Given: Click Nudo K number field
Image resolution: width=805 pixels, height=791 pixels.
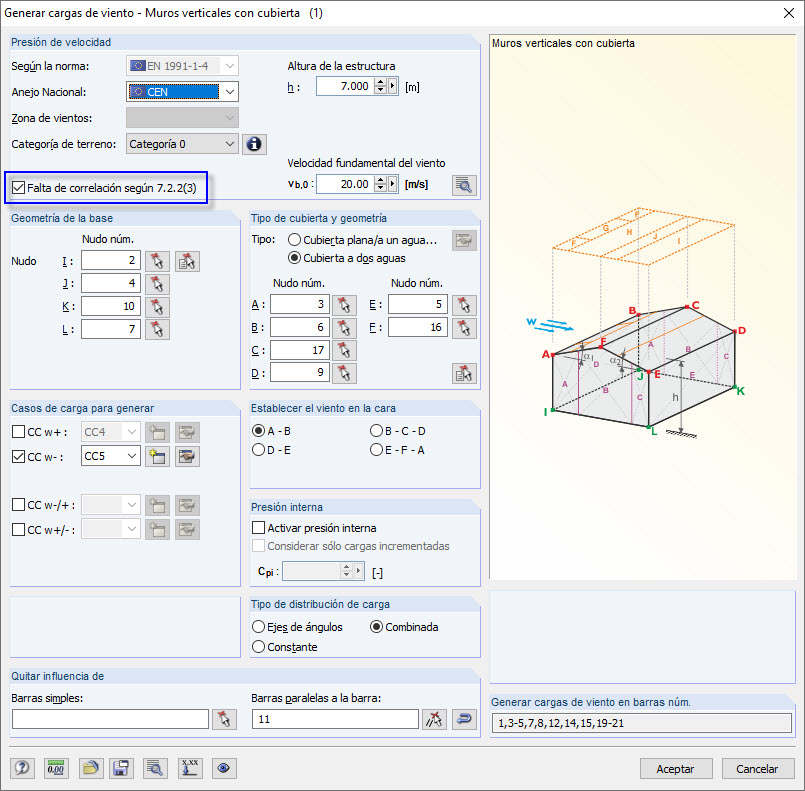Looking at the screenshot, I should [x=111, y=306].
